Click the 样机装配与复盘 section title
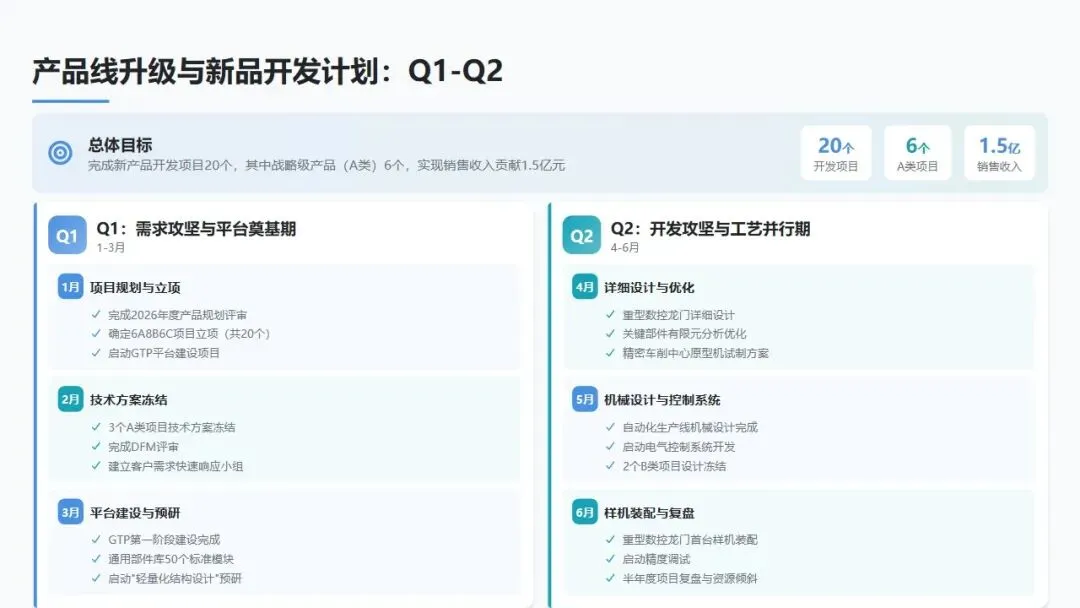The height and width of the screenshot is (608, 1080). (x=649, y=513)
